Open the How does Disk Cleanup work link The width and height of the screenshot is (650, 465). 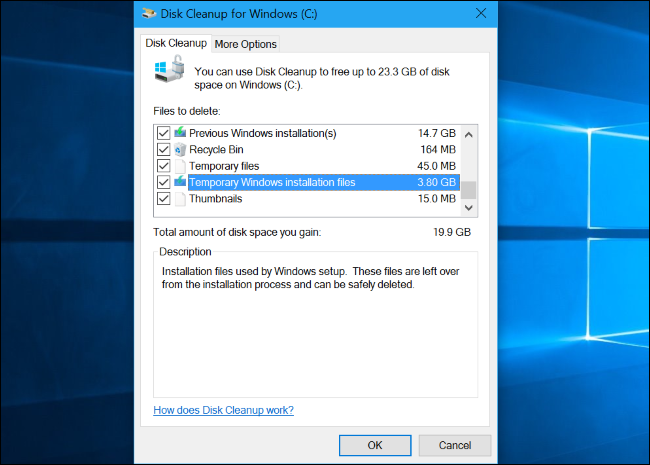pyautogui.click(x=223, y=410)
